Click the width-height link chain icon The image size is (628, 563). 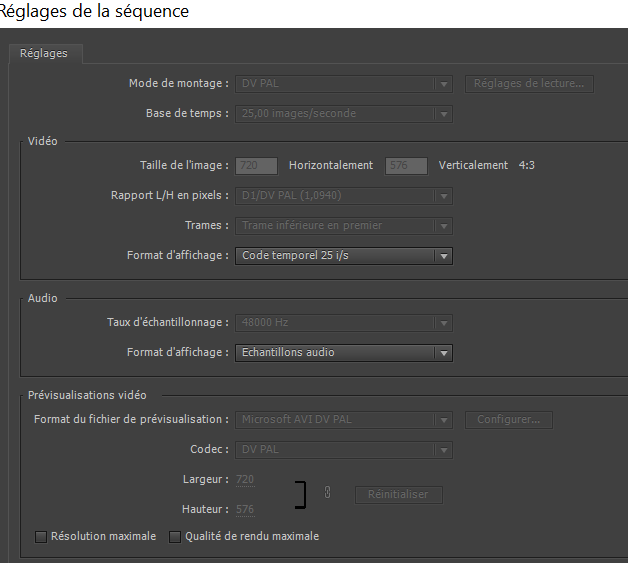point(328,493)
